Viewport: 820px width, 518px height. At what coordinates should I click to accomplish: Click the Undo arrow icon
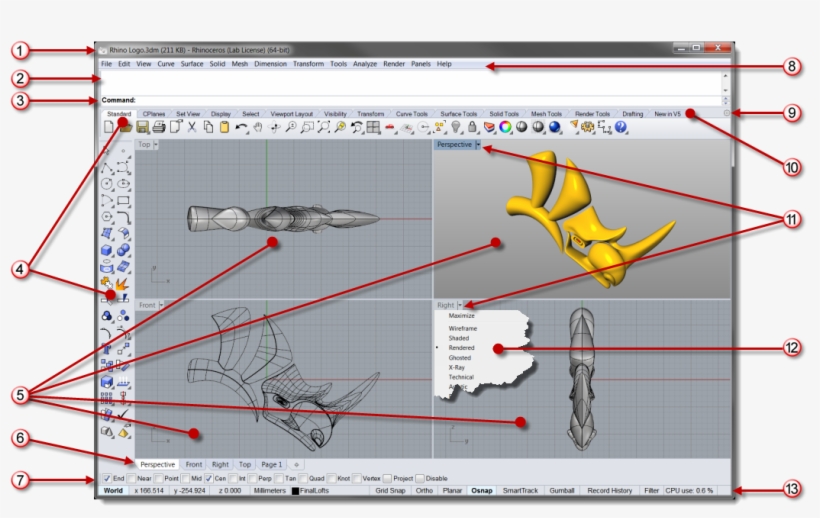coord(241,127)
